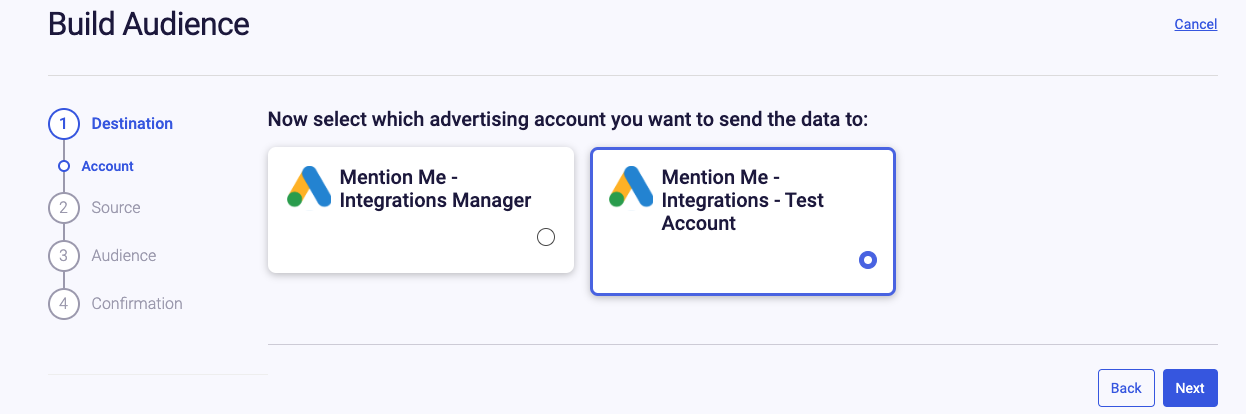The height and width of the screenshot is (414, 1246).
Task: Select the Integrations Manager radio button
Action: pyautogui.click(x=546, y=237)
